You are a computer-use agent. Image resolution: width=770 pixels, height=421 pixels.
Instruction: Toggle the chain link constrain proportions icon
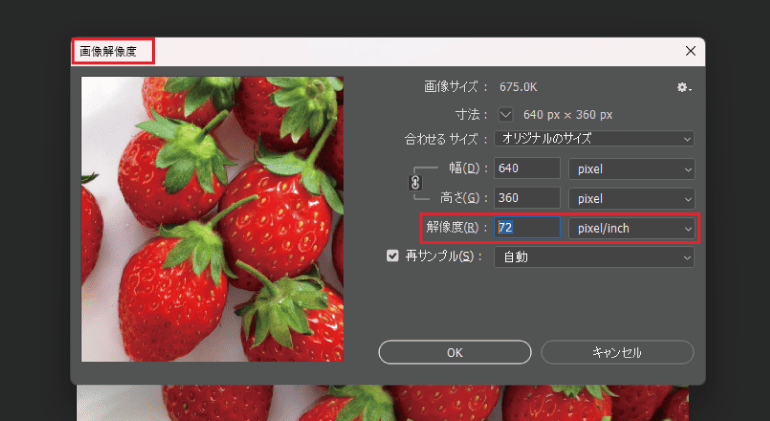(x=415, y=183)
